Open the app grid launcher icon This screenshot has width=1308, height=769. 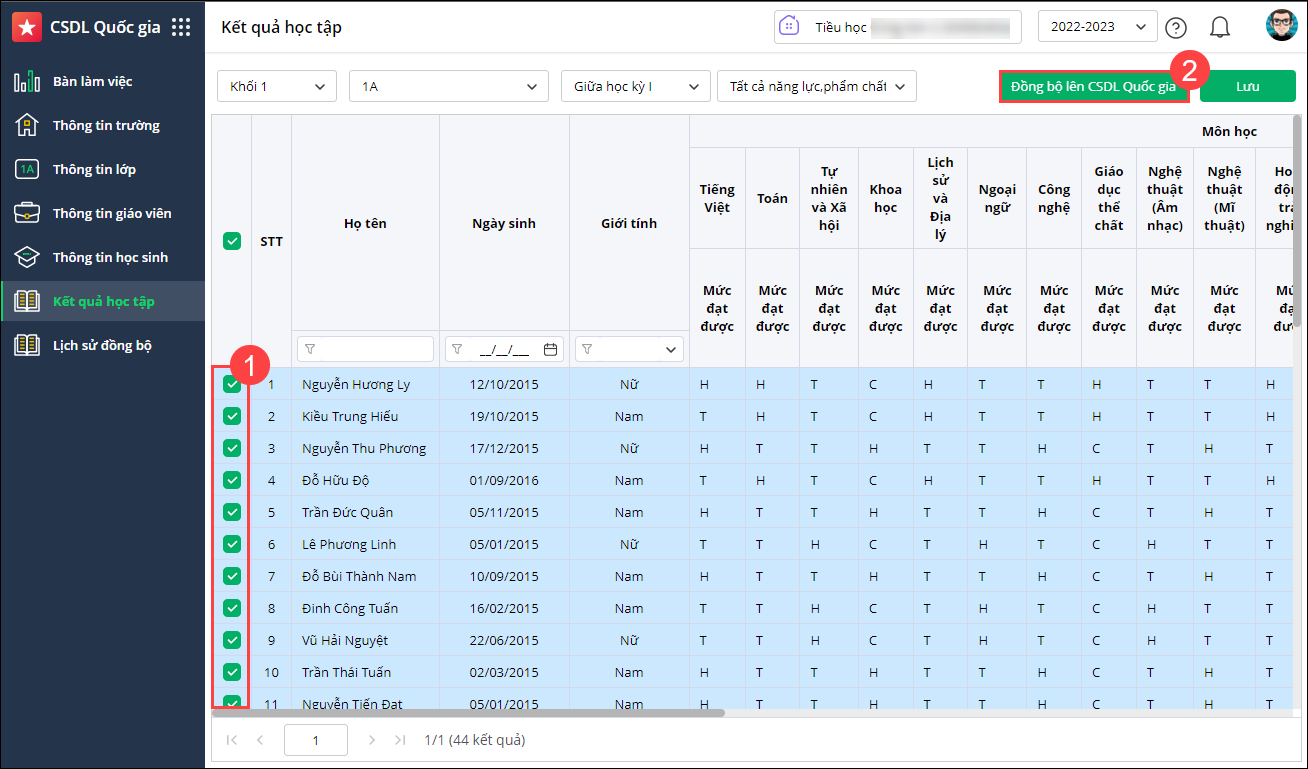[x=181, y=27]
